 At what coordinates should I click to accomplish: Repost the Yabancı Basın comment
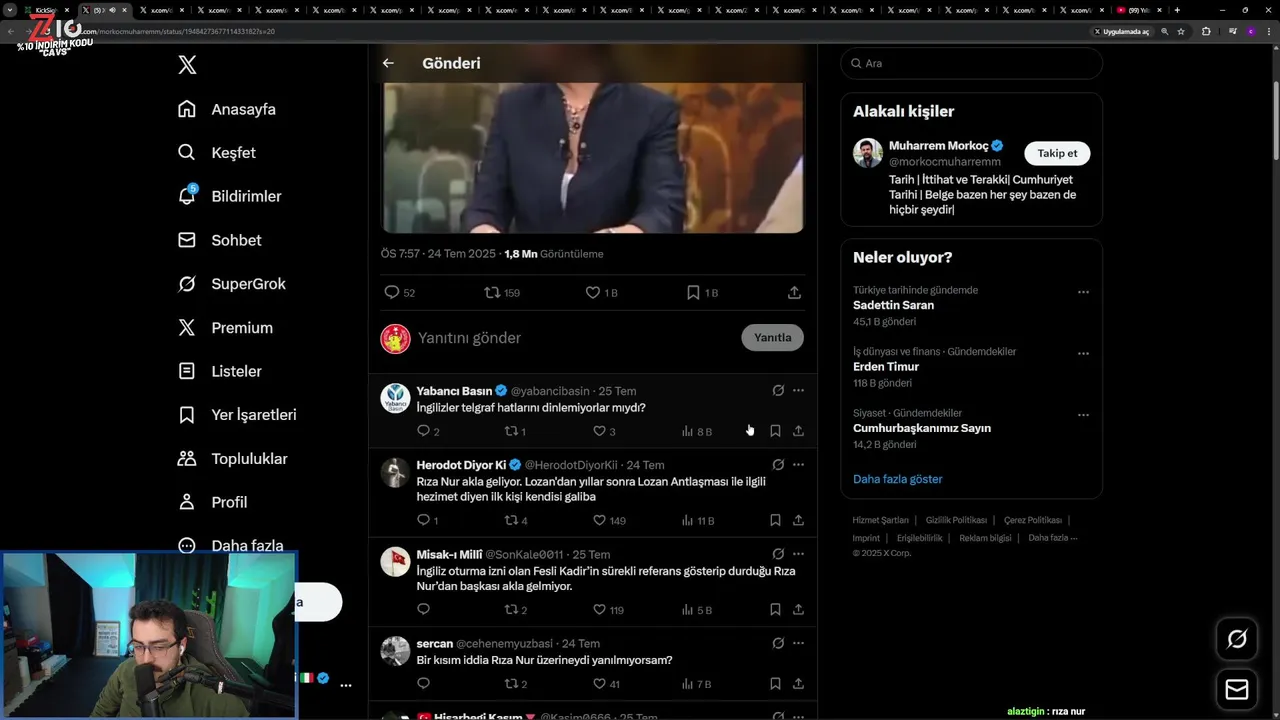(x=515, y=431)
